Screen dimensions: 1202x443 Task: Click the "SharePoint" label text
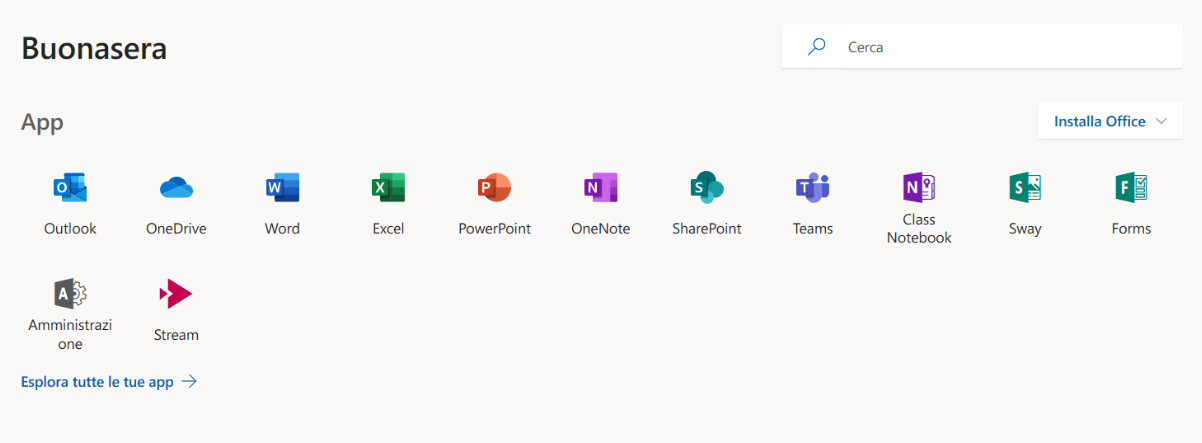pyautogui.click(x=706, y=228)
